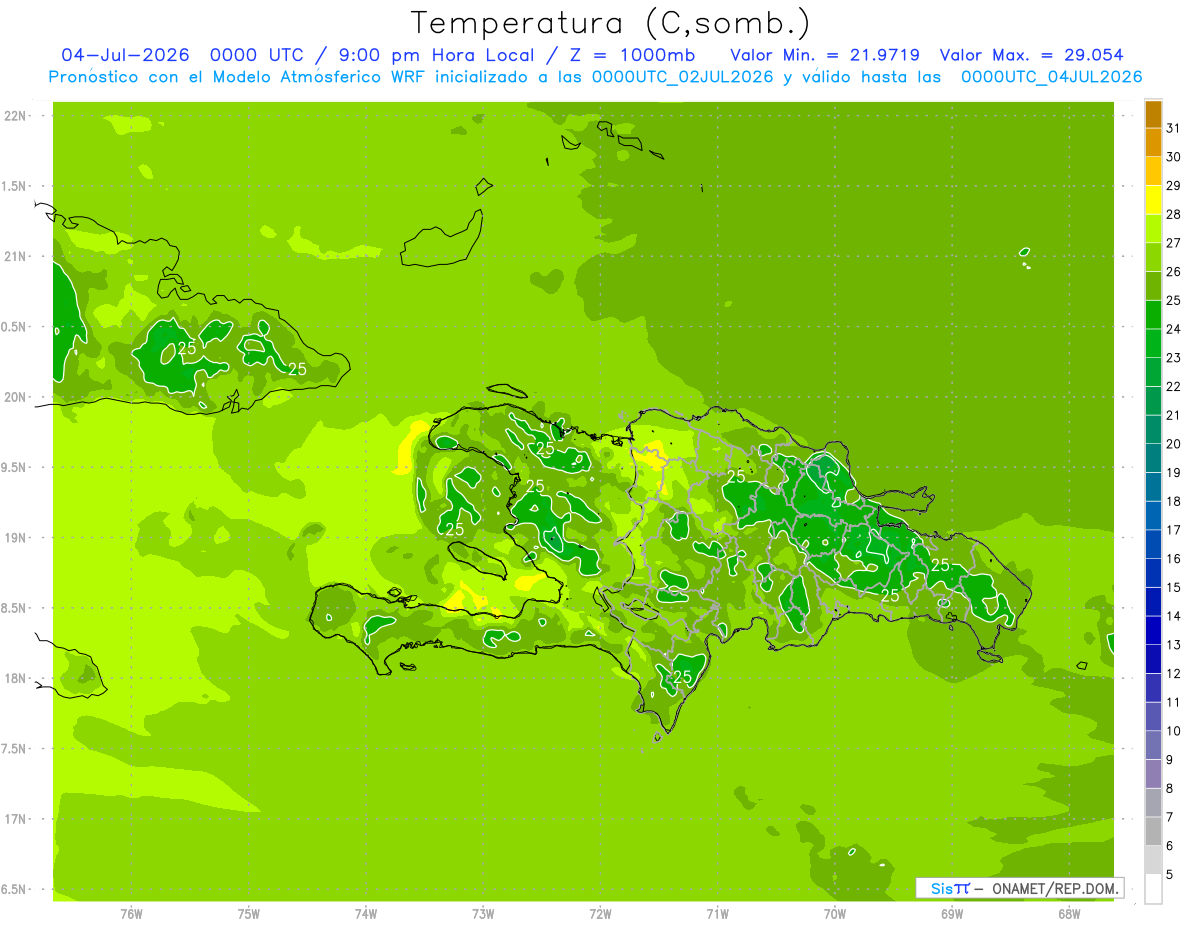This screenshot has width=1200, height=927.
Task: Click the '69W' longitude axis label
Action: click(x=952, y=914)
